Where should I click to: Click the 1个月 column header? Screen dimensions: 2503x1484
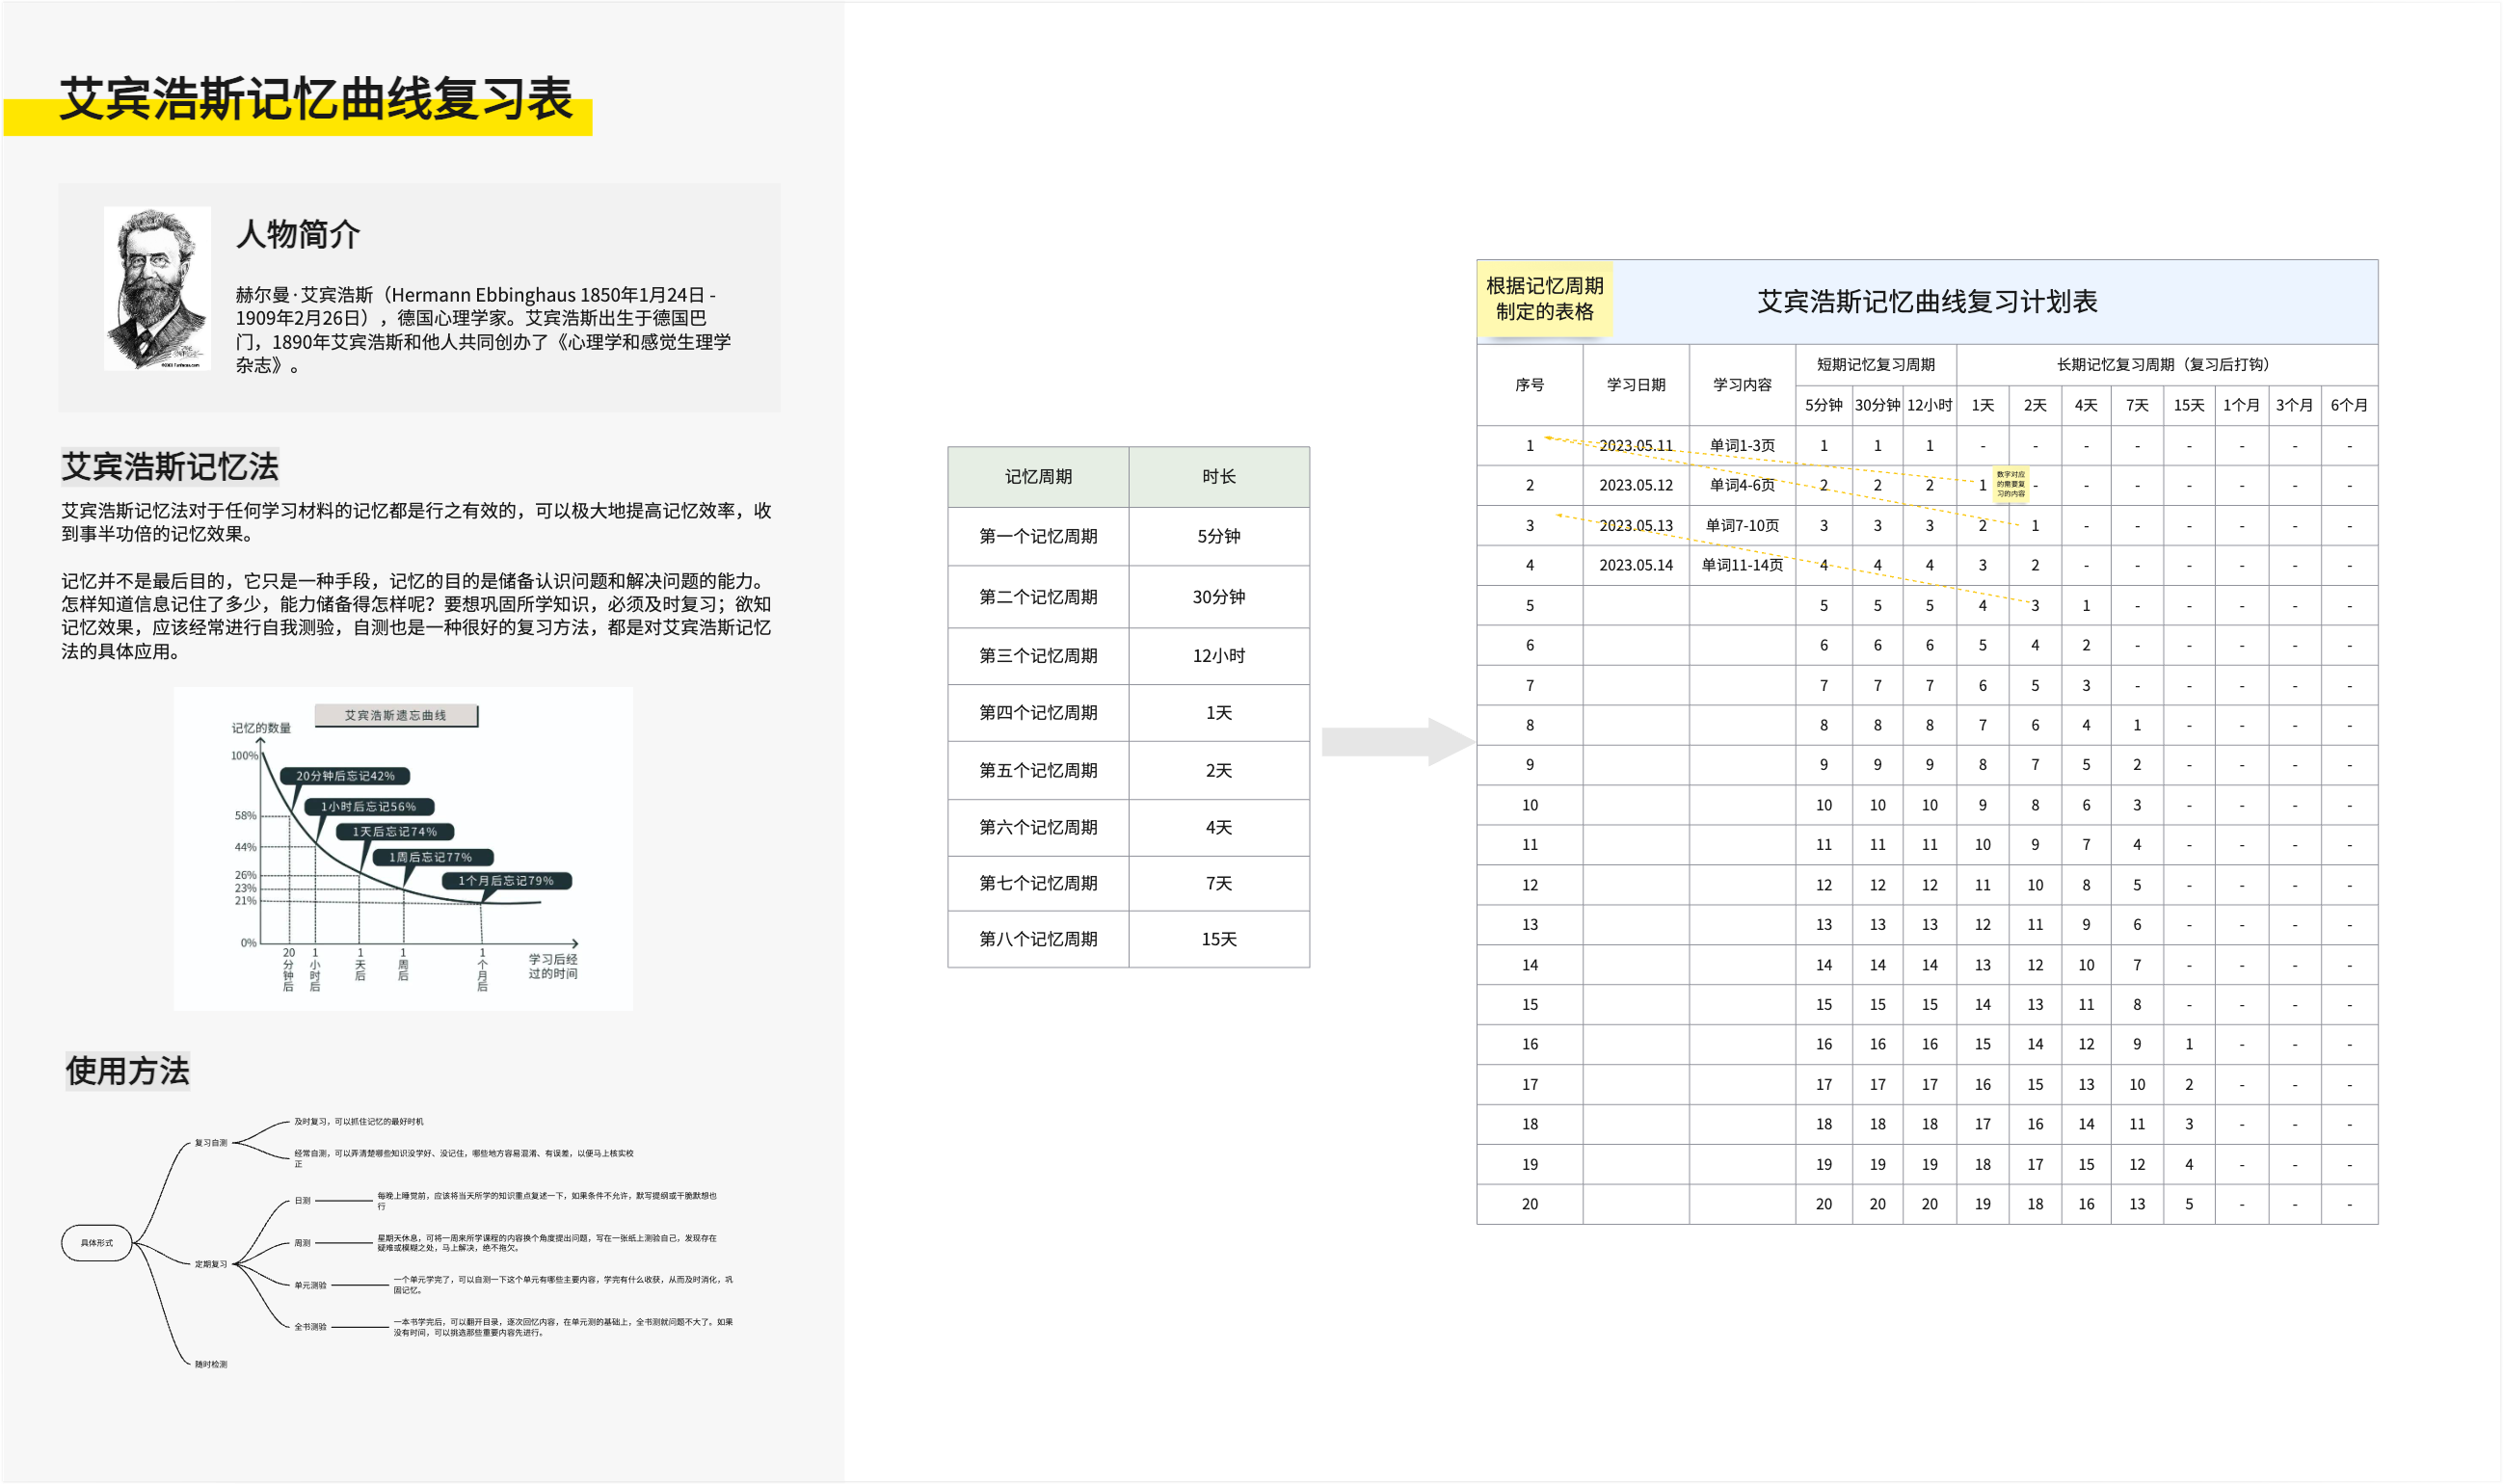pos(2241,406)
